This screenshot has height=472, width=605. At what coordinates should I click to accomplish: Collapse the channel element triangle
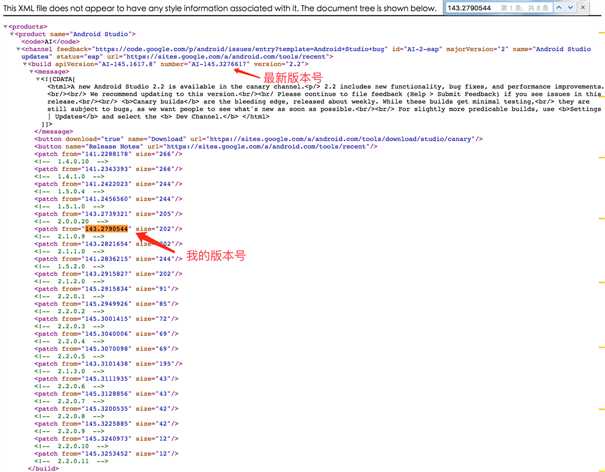[18, 49]
